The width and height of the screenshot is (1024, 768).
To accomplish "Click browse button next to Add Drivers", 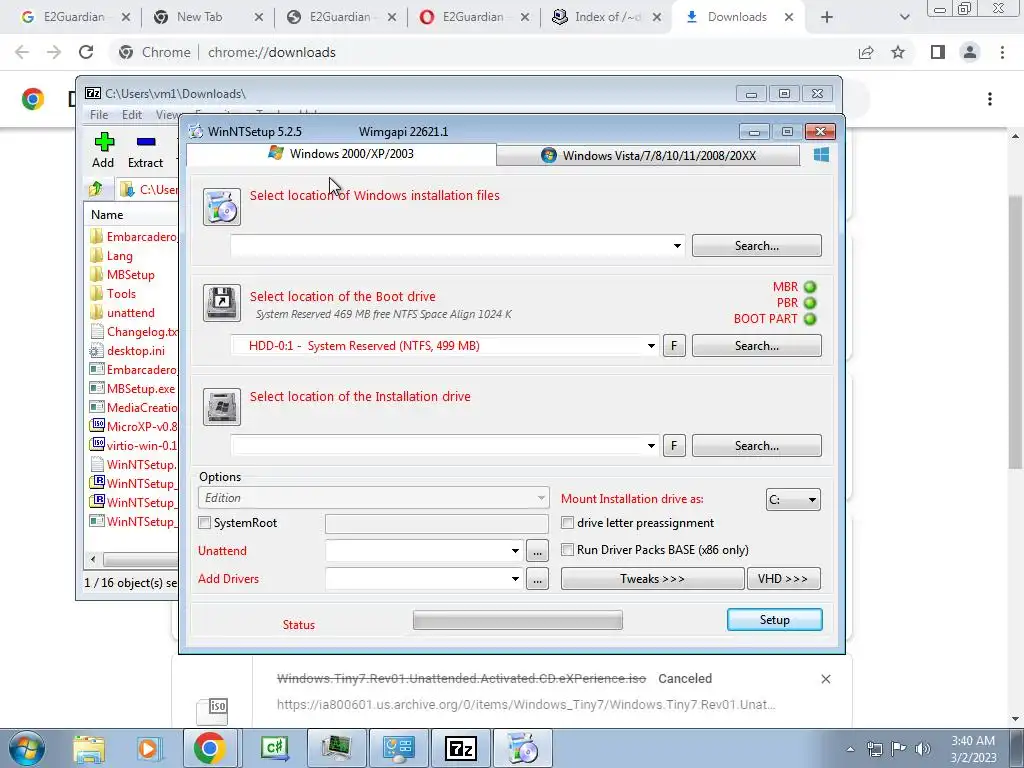I will pos(537,579).
